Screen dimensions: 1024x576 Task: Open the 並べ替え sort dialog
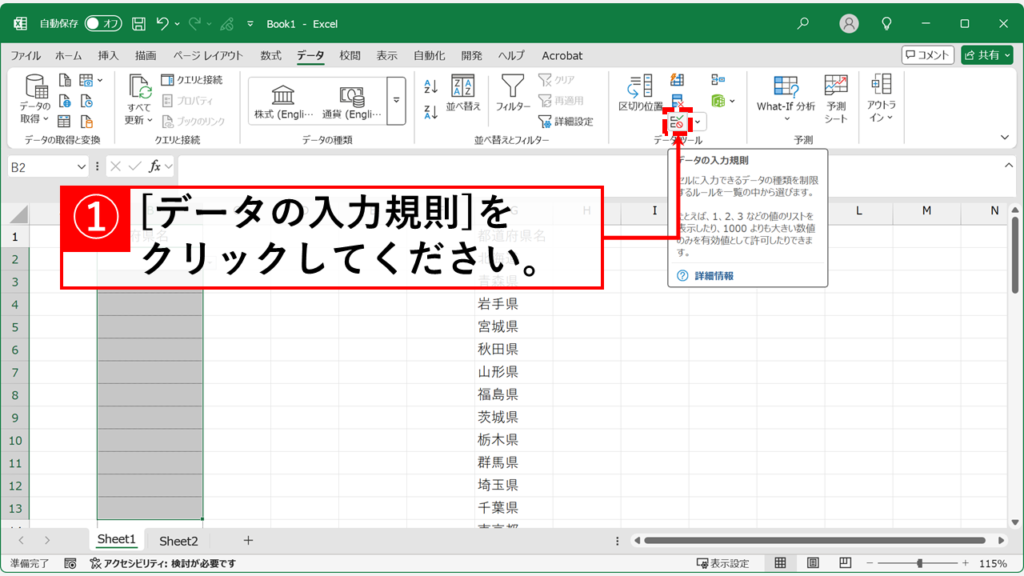click(x=463, y=93)
